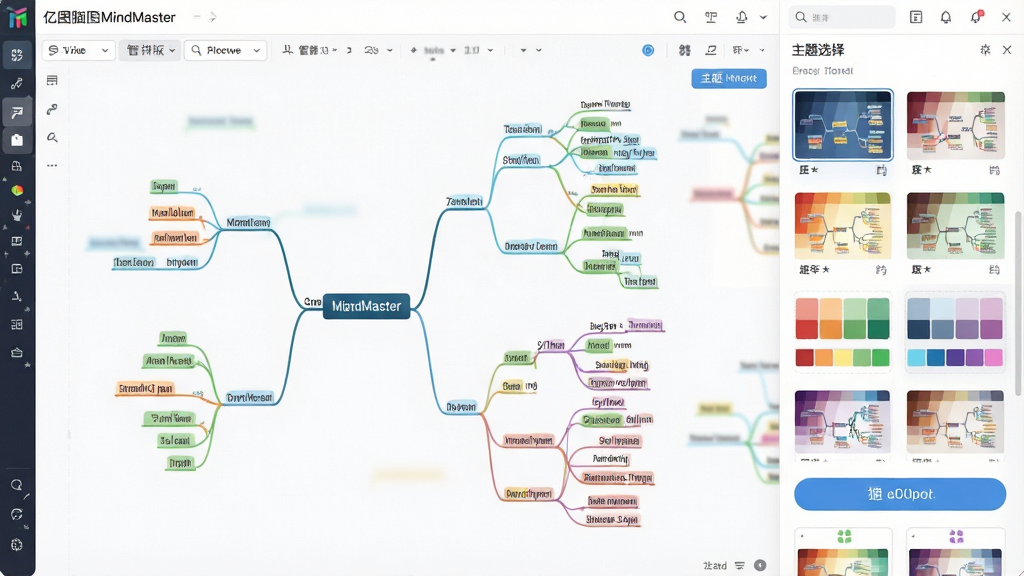Open the outline list icon beside the canvas
Image resolution: width=1024 pixels, height=576 pixels.
pos(52,80)
